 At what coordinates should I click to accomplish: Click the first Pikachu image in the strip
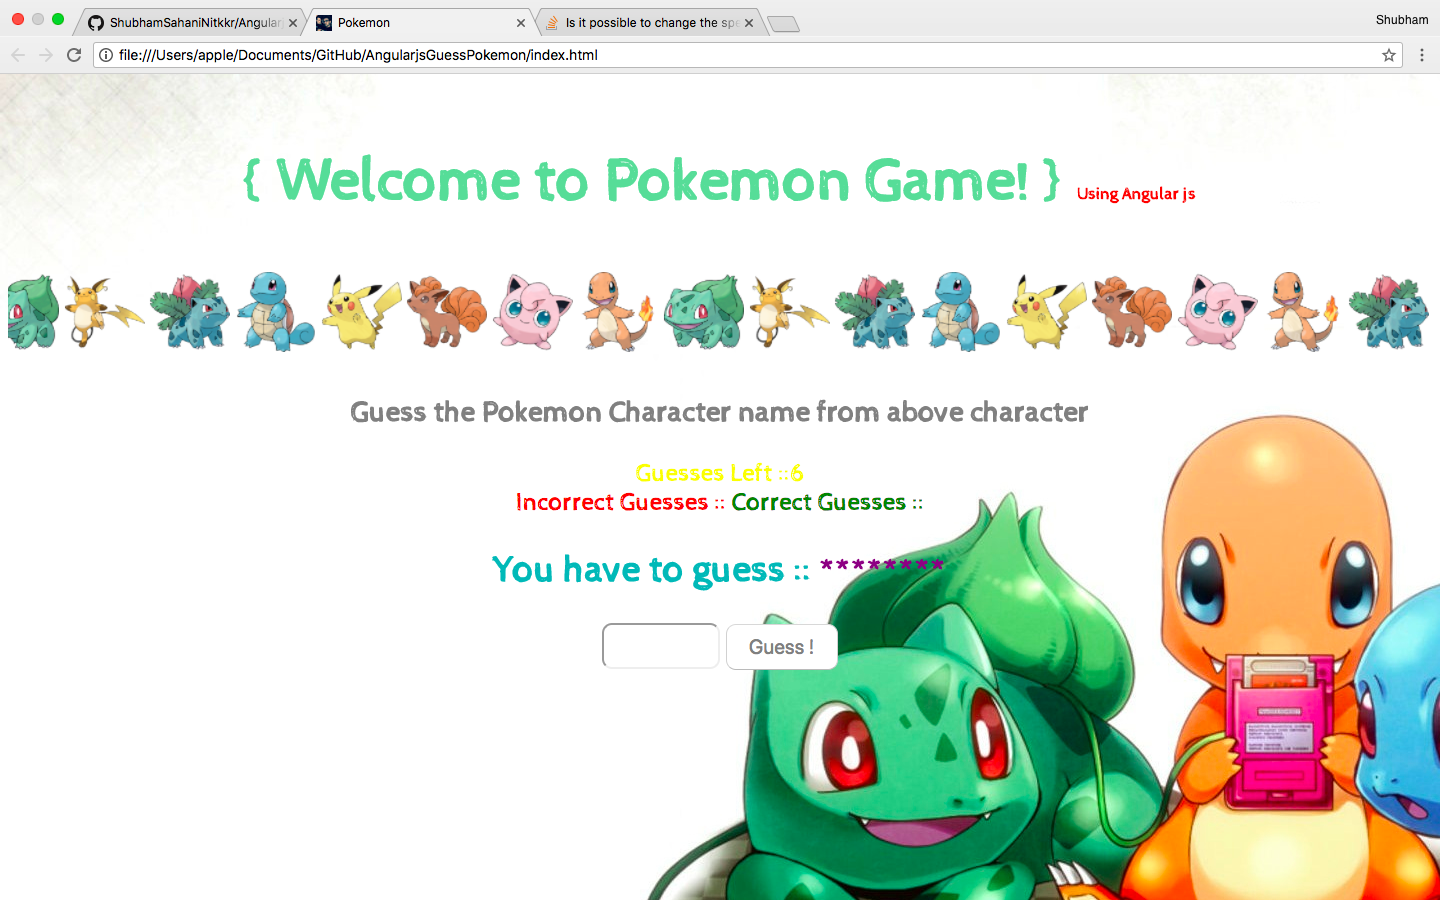(x=361, y=312)
